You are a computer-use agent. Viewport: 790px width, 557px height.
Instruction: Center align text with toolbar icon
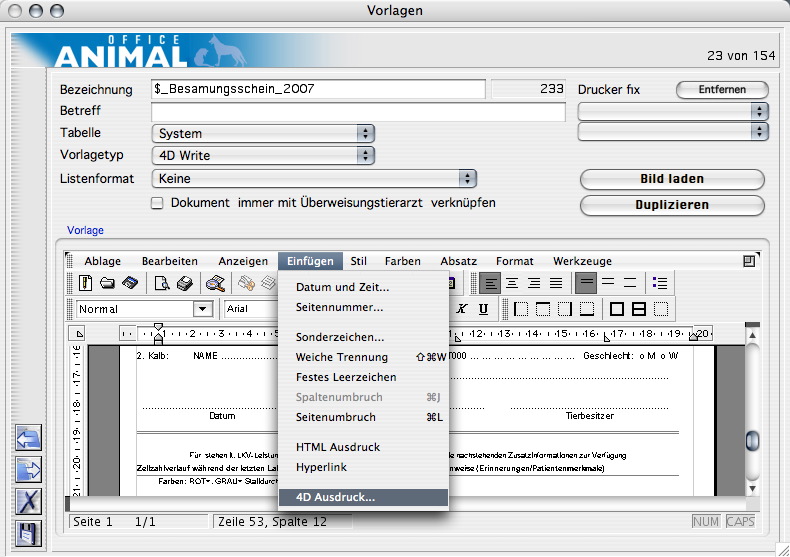[512, 284]
